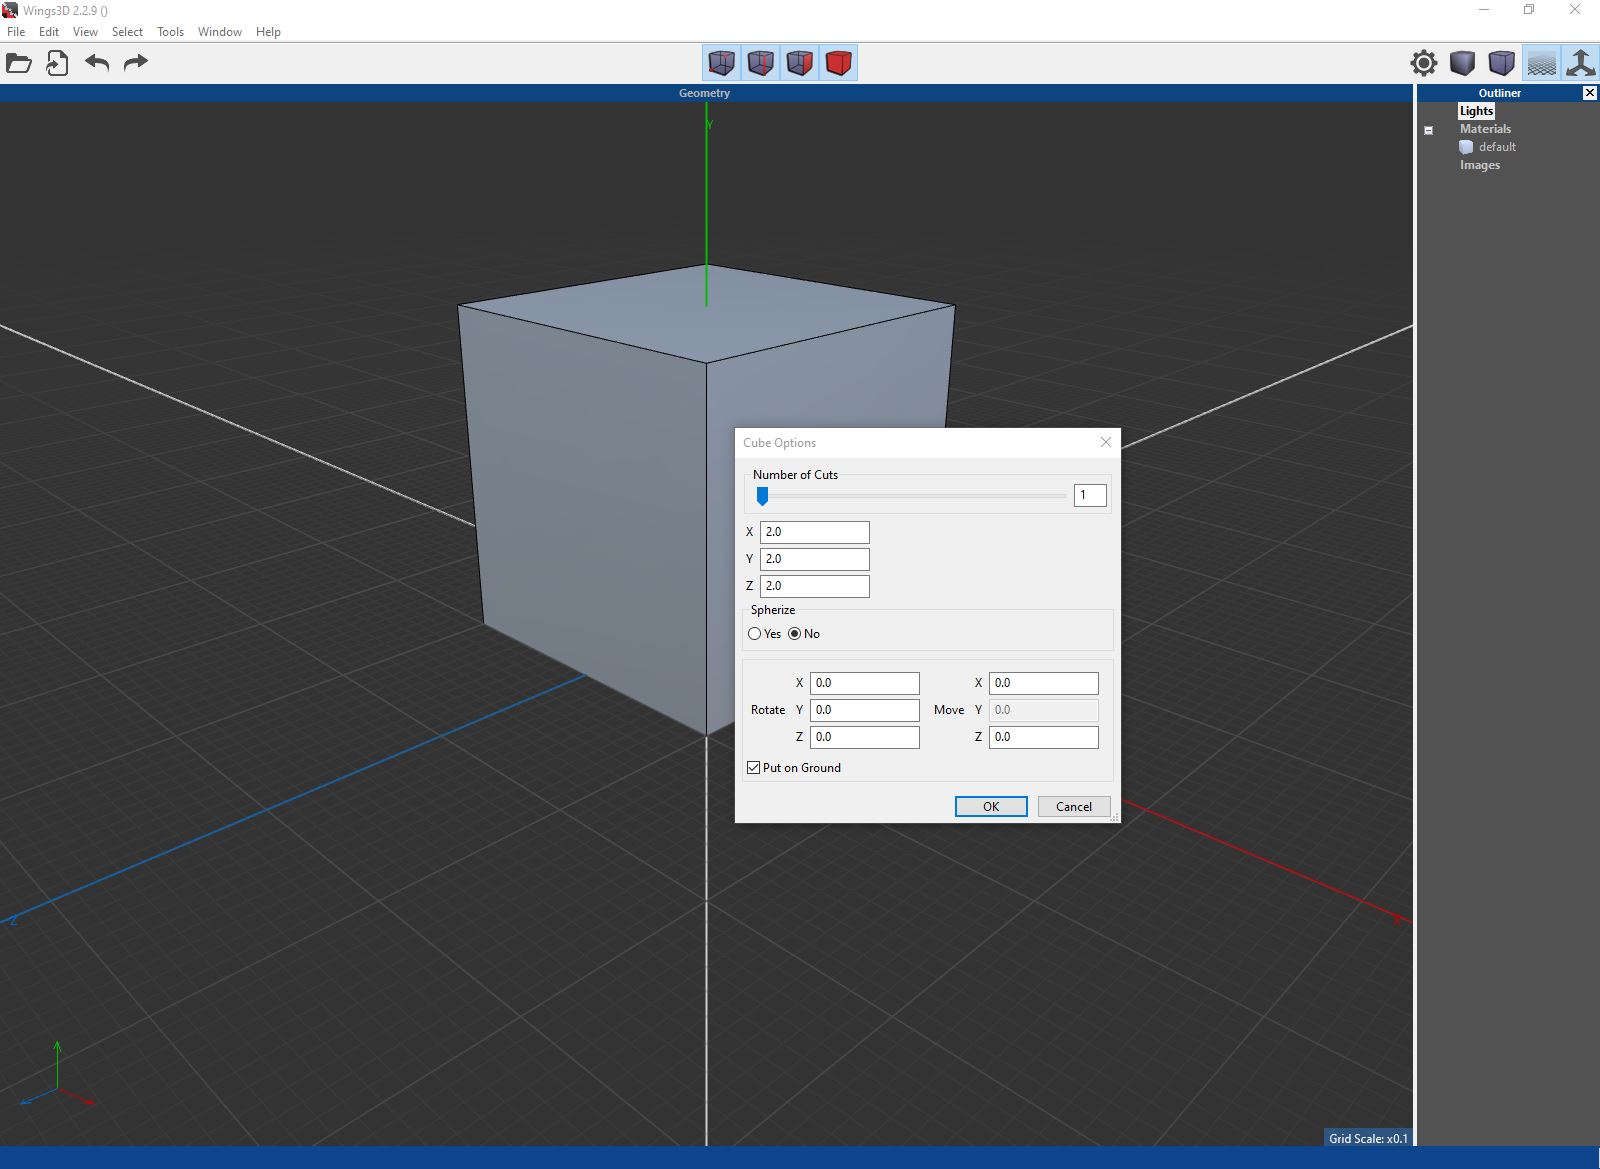Toggle axes display icon

coord(1580,63)
